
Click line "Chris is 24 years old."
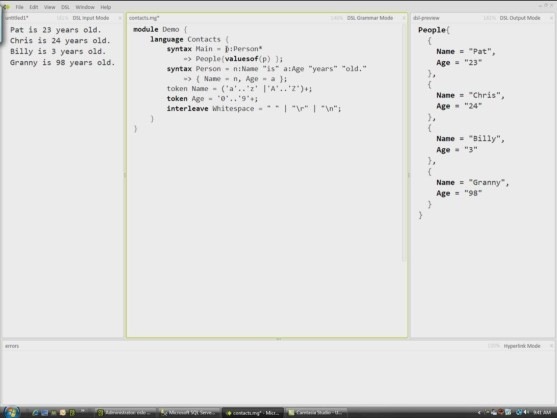click(x=60, y=40)
